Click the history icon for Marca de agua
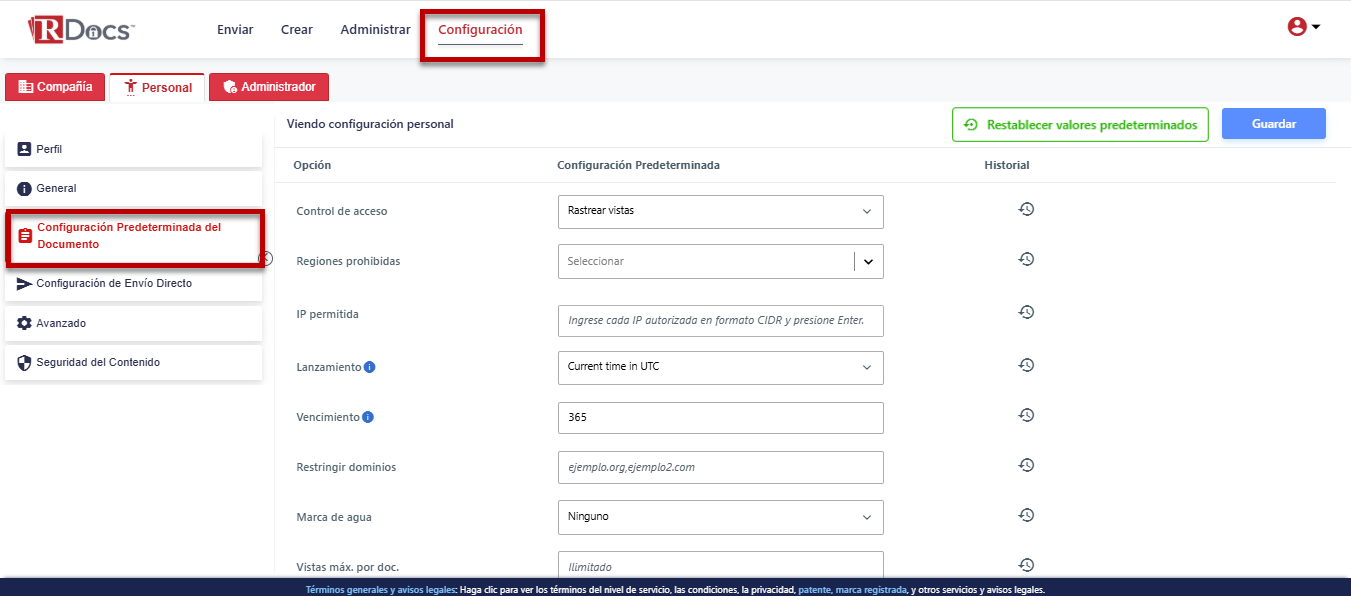 click(x=1026, y=515)
